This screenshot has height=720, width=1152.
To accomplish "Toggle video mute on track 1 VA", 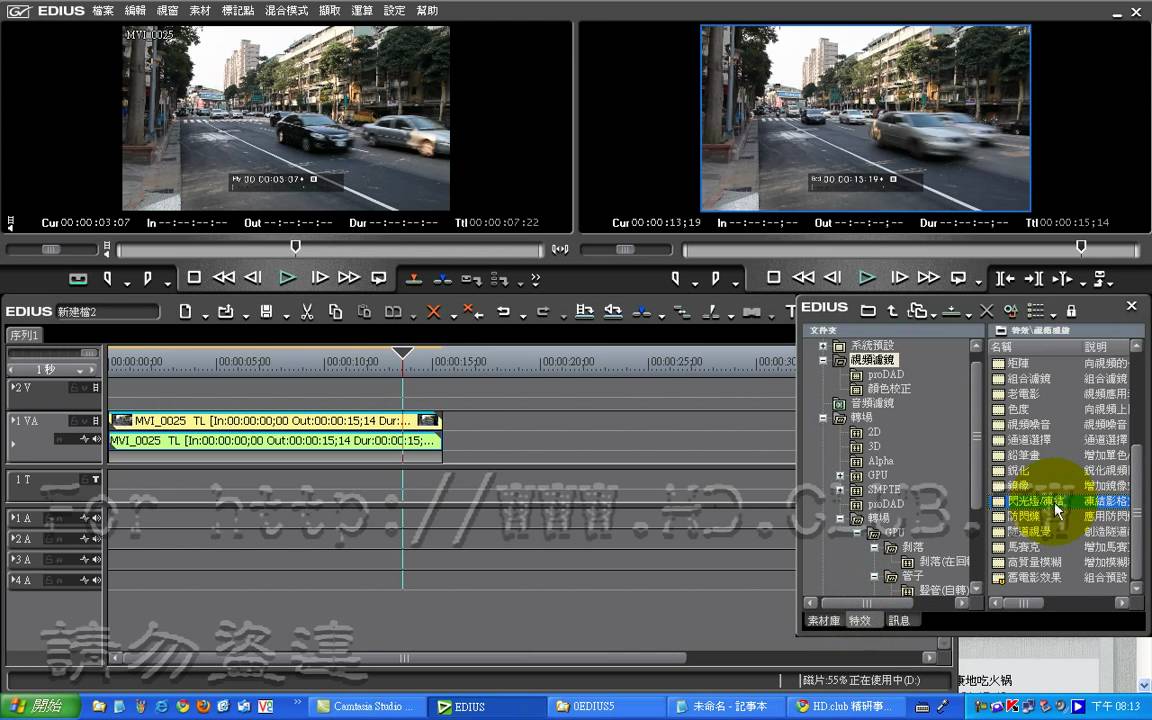I will [x=96, y=421].
